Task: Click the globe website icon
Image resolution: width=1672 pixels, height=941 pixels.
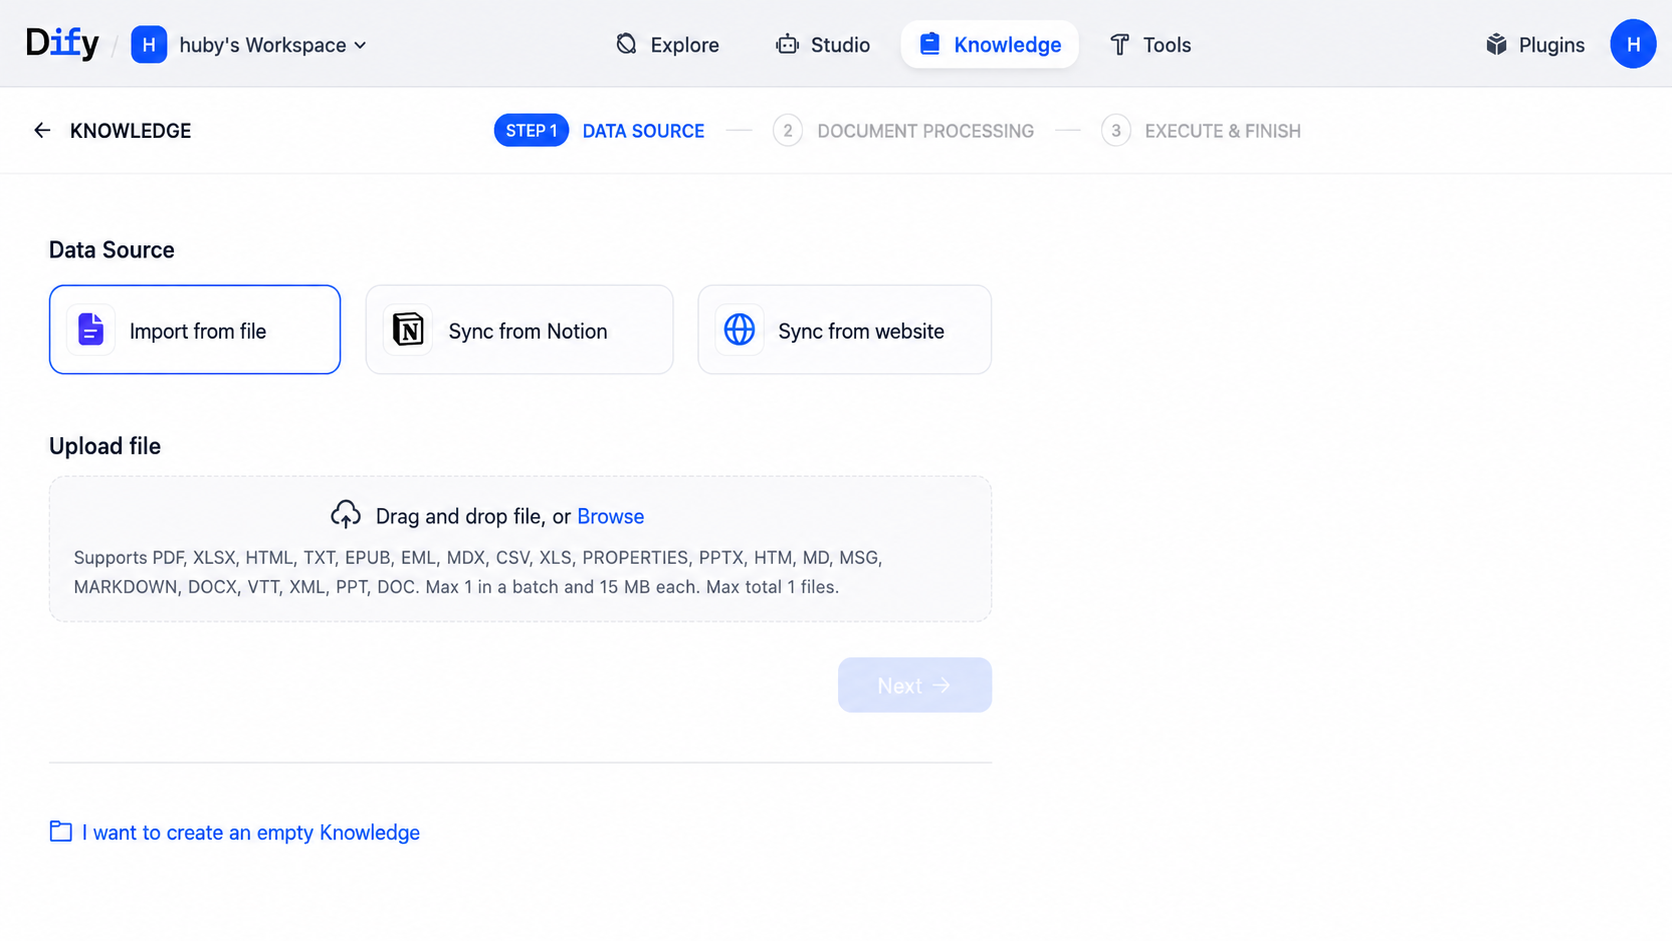Action: point(739,330)
